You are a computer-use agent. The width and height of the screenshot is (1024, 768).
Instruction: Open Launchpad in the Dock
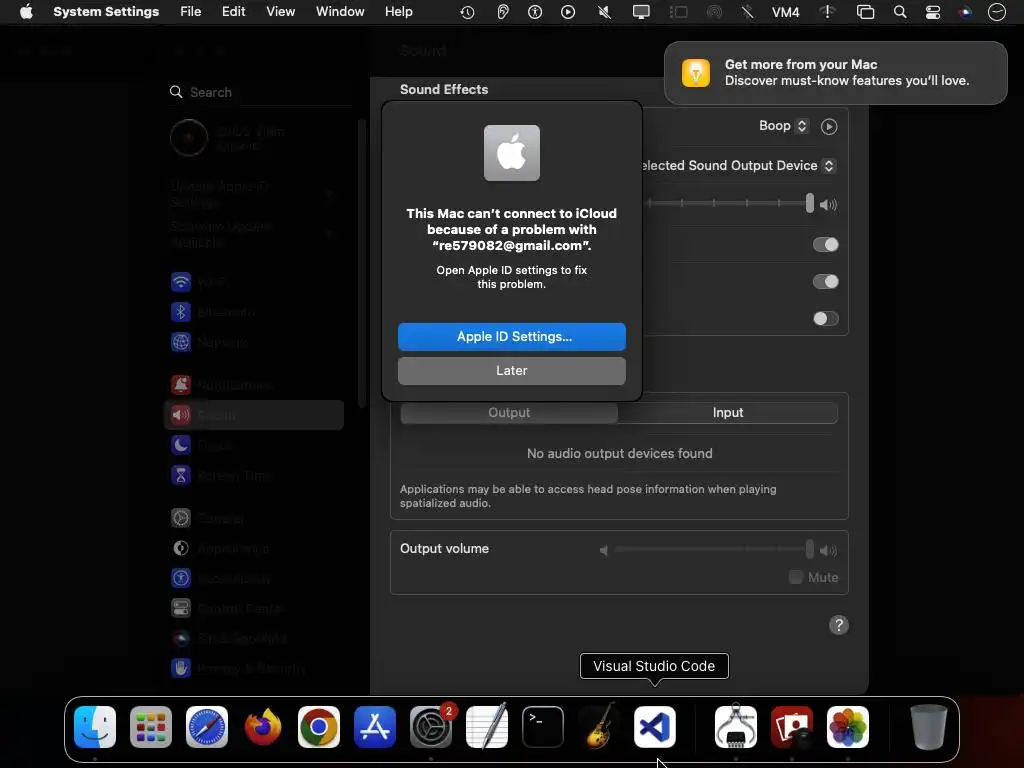tap(151, 727)
